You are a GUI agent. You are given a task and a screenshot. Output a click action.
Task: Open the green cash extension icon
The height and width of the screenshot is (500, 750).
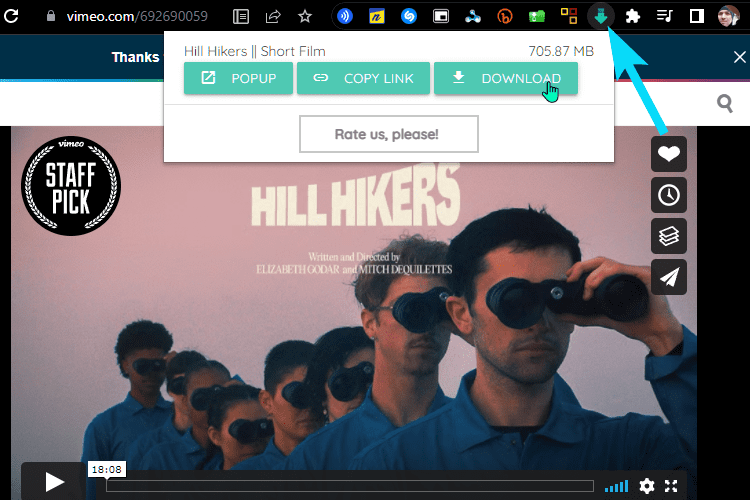tap(537, 17)
